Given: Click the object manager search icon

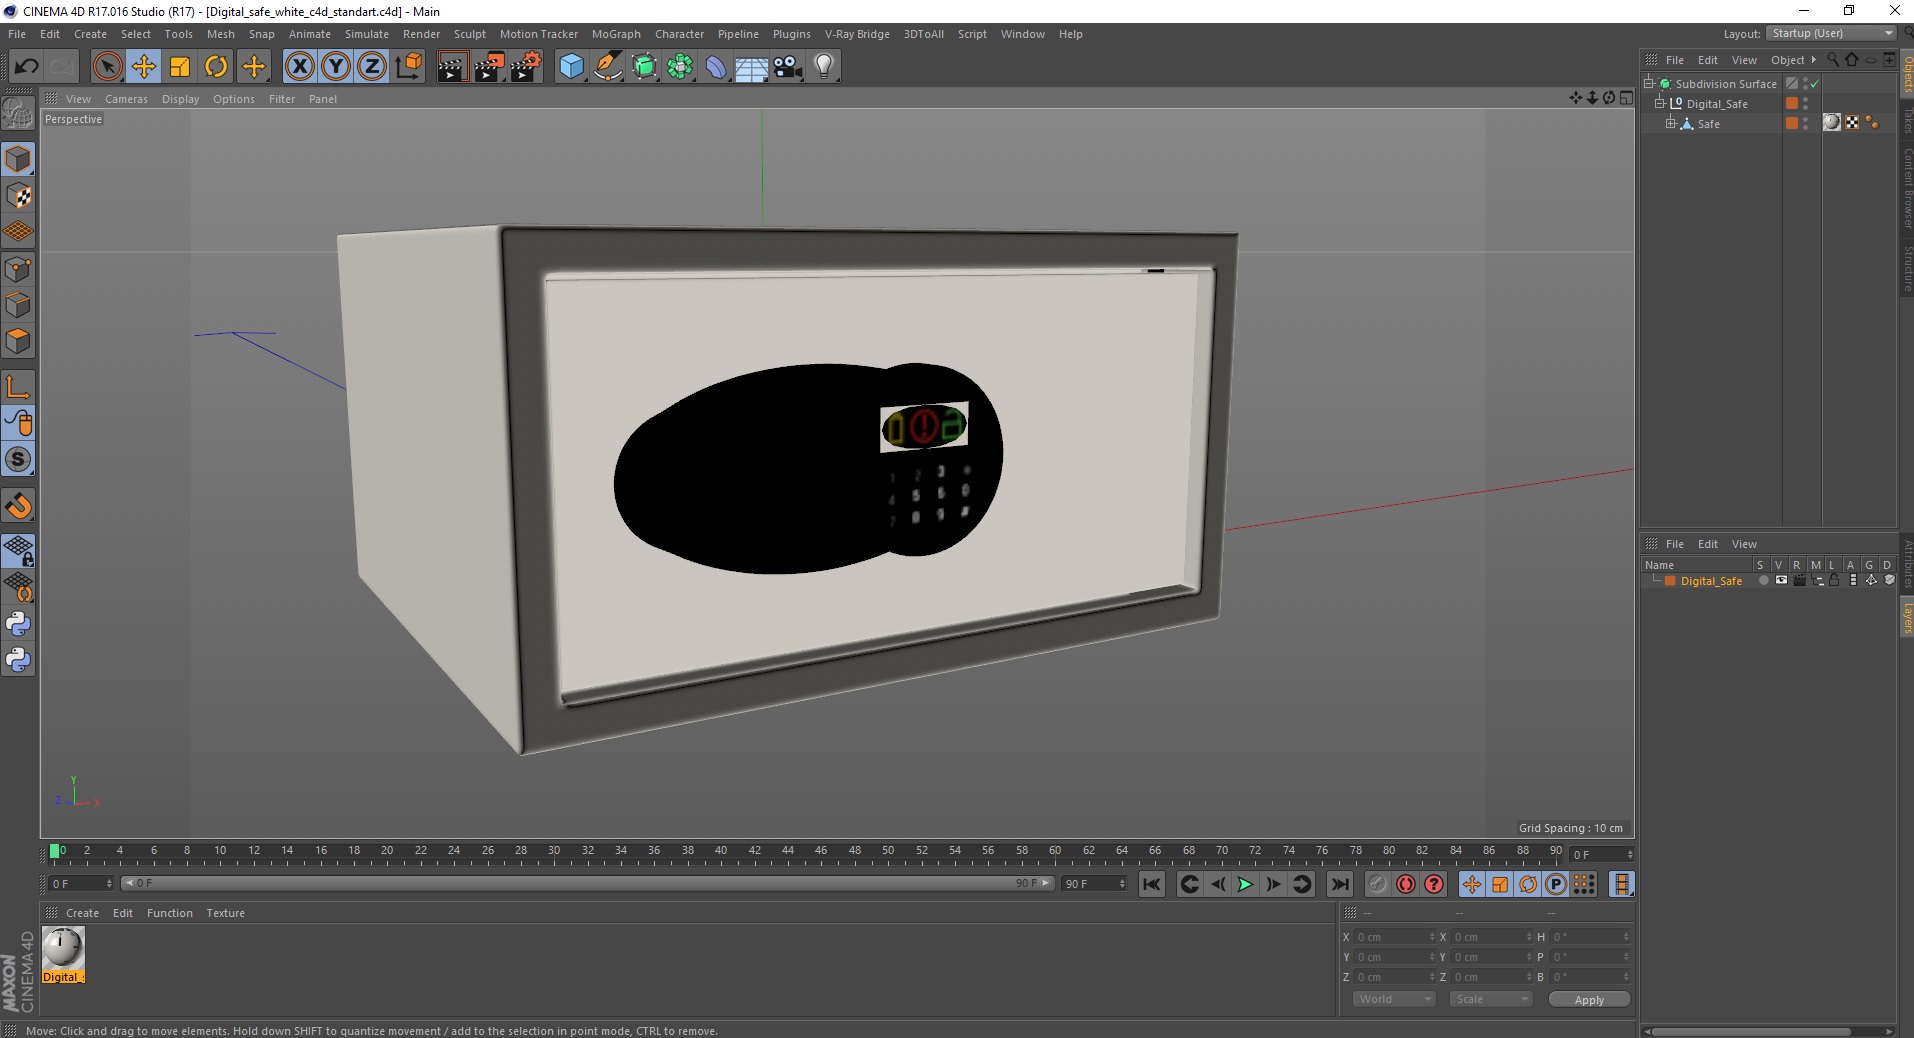Looking at the screenshot, I should click(x=1833, y=60).
